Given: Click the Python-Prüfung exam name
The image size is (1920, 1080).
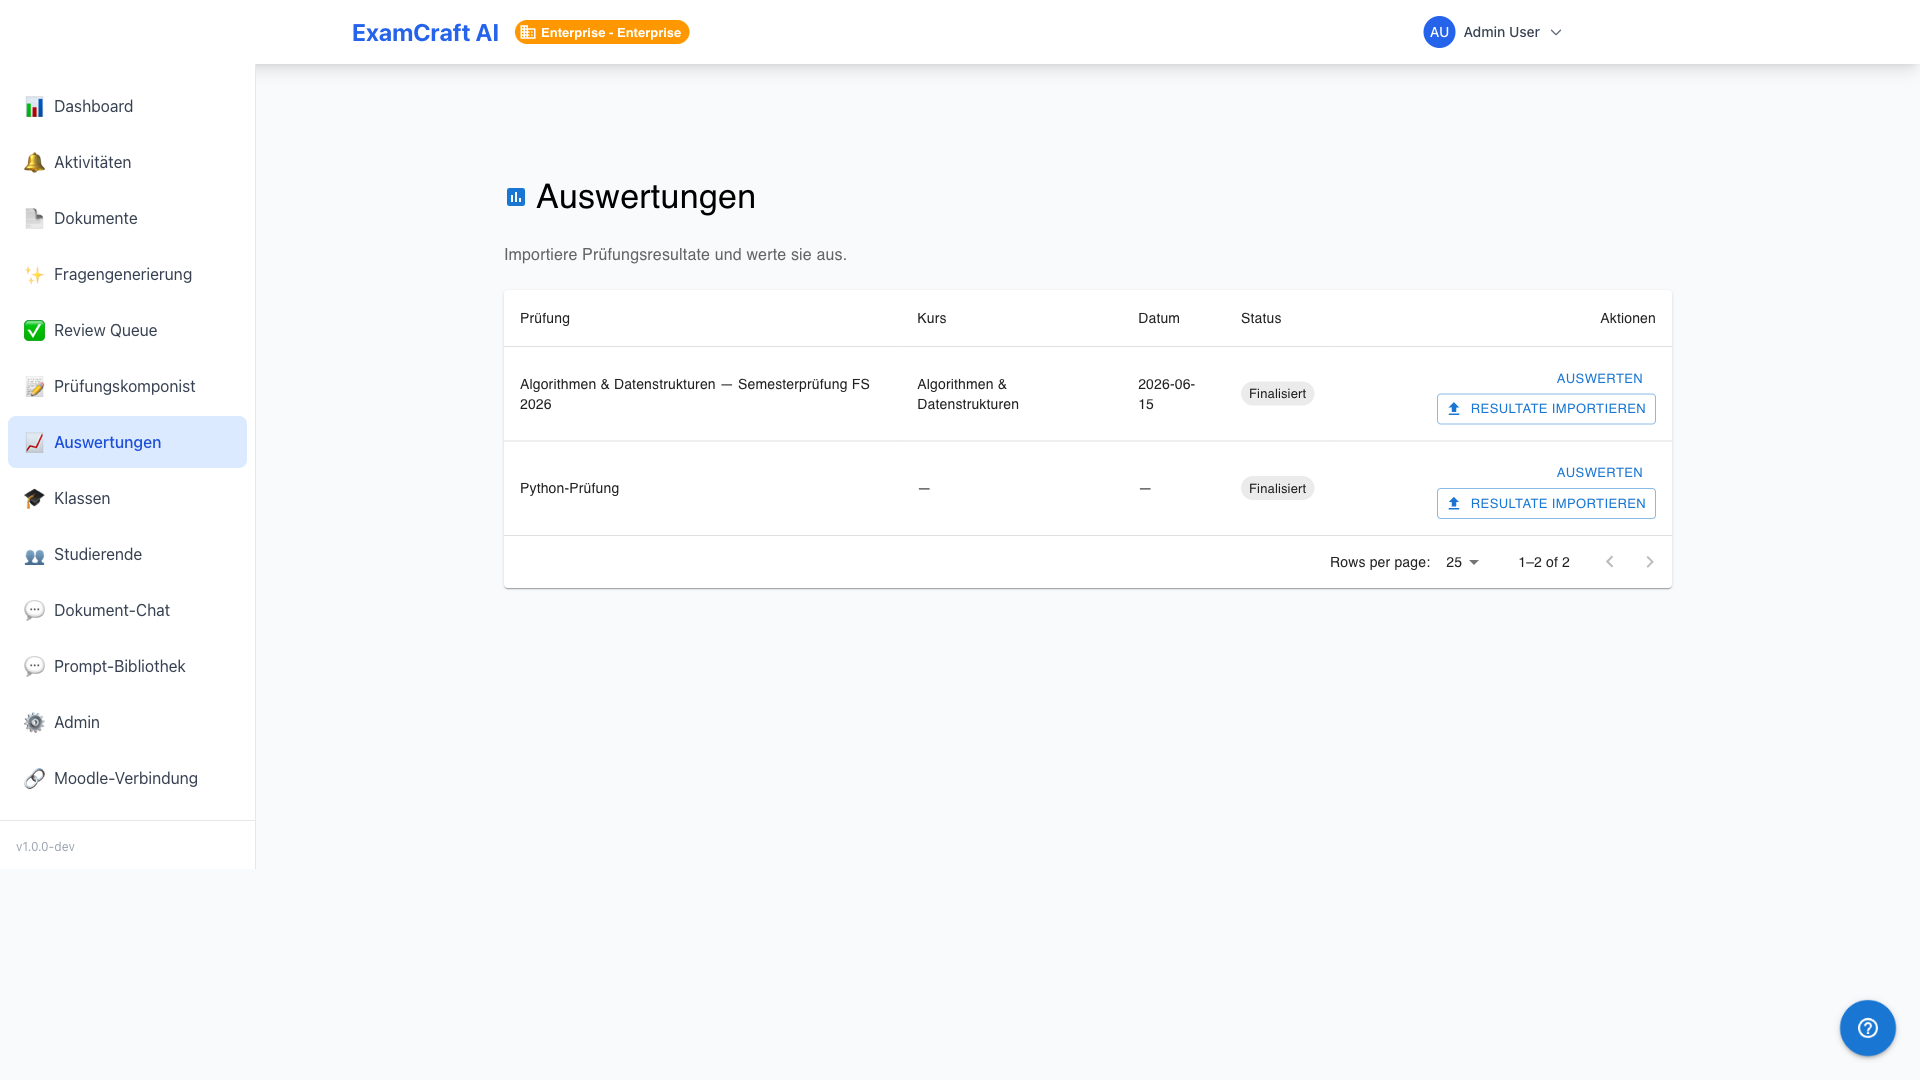Looking at the screenshot, I should pyautogui.click(x=569, y=488).
